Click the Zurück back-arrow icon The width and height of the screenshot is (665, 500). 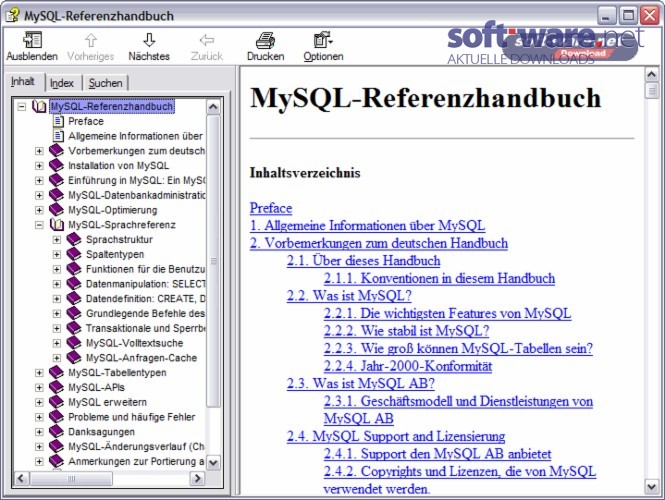207,40
